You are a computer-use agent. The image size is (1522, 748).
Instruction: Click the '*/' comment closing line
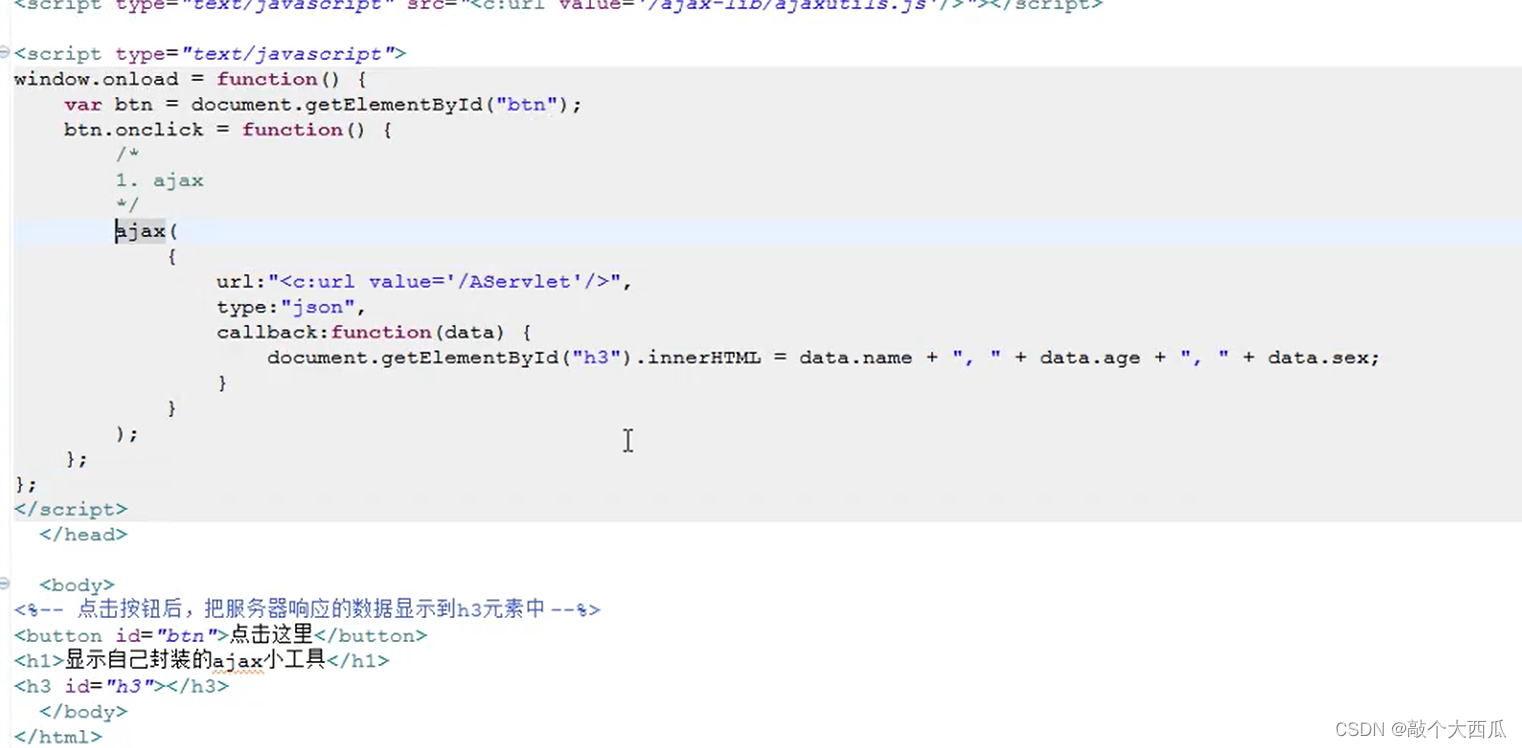(x=127, y=206)
